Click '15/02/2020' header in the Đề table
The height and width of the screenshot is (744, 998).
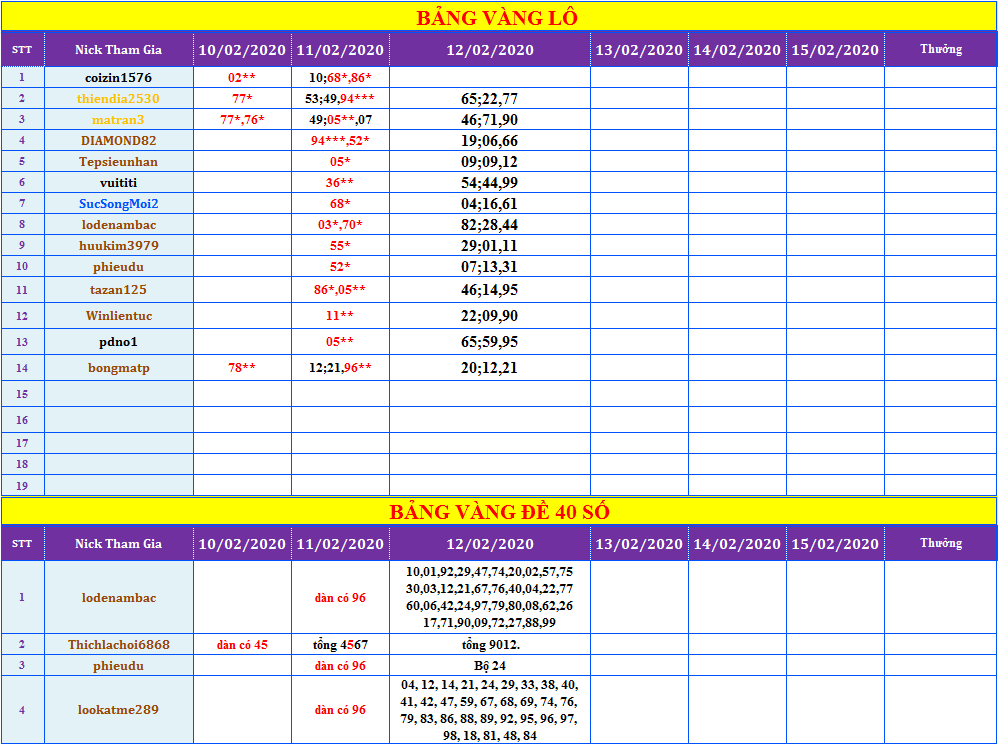(x=835, y=543)
